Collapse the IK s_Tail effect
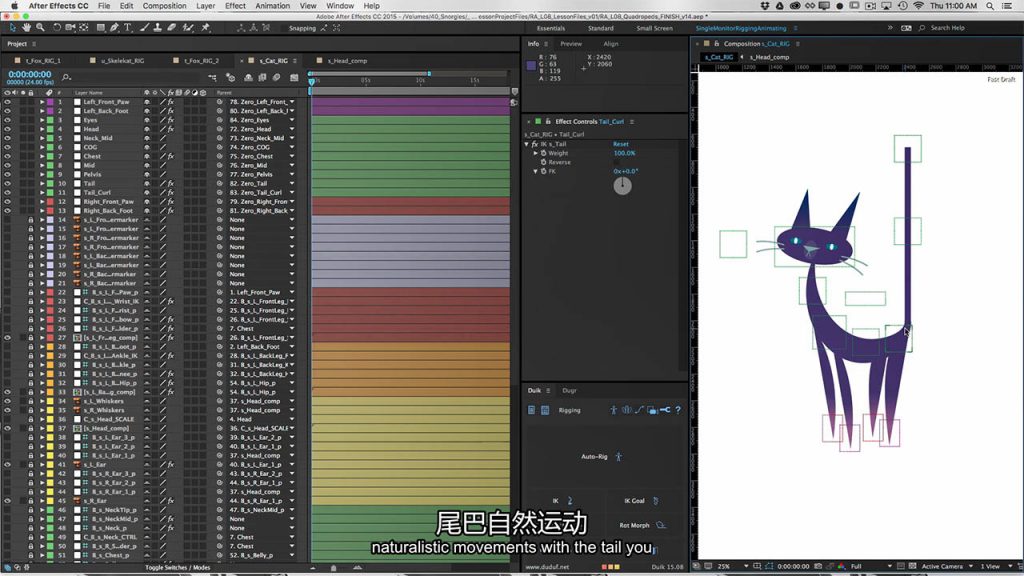This screenshot has height=576, width=1024. click(x=527, y=144)
